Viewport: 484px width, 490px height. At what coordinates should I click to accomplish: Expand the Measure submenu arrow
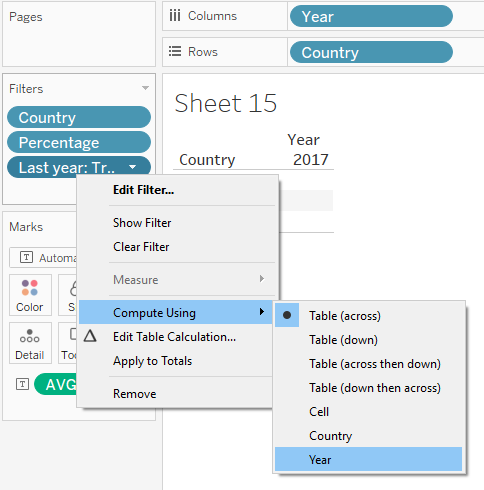[262, 279]
